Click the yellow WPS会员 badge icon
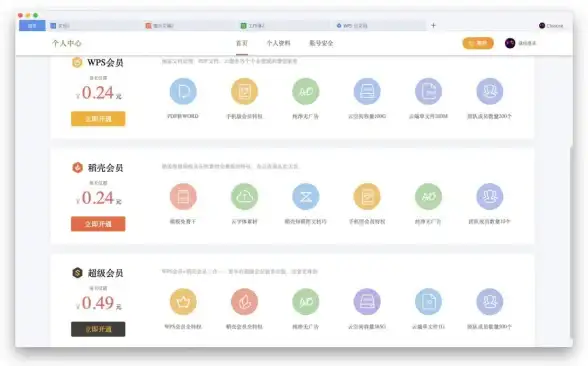This screenshot has width=588, height=366. coord(77,62)
